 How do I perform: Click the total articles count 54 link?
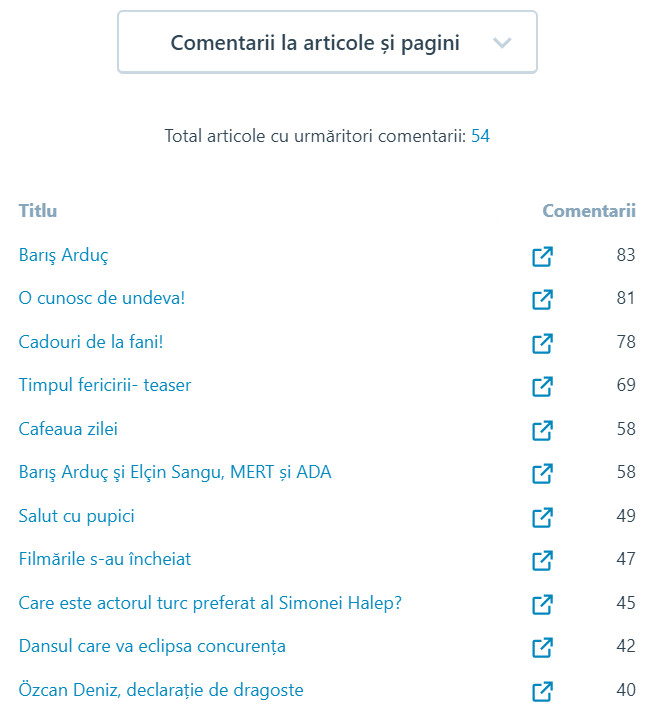point(480,136)
